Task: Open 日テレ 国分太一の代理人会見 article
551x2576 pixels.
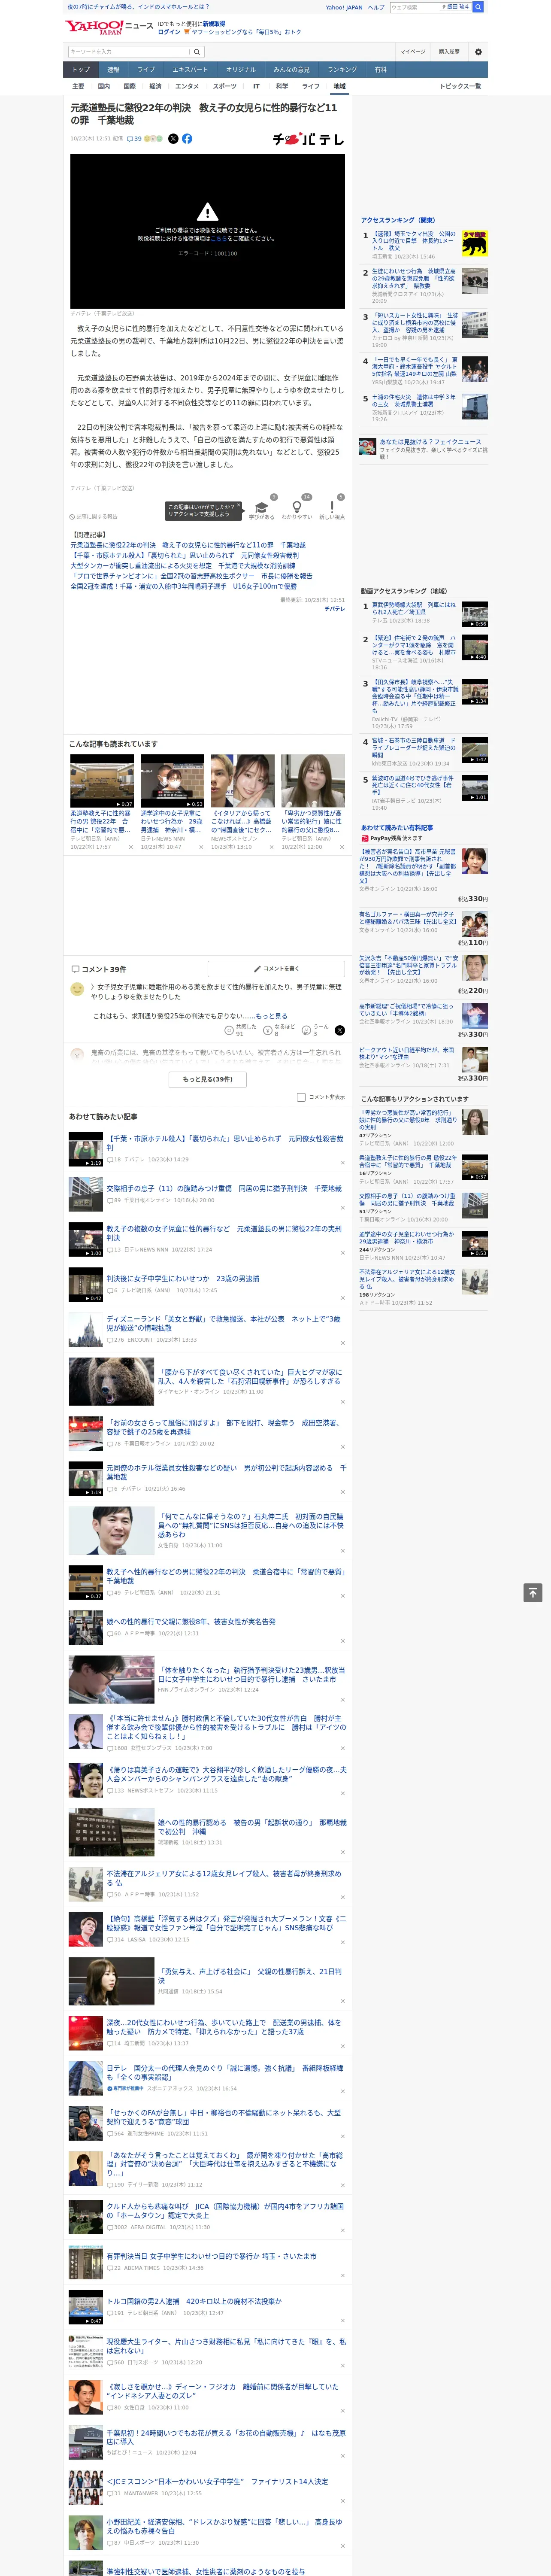Action: click(x=224, y=2073)
